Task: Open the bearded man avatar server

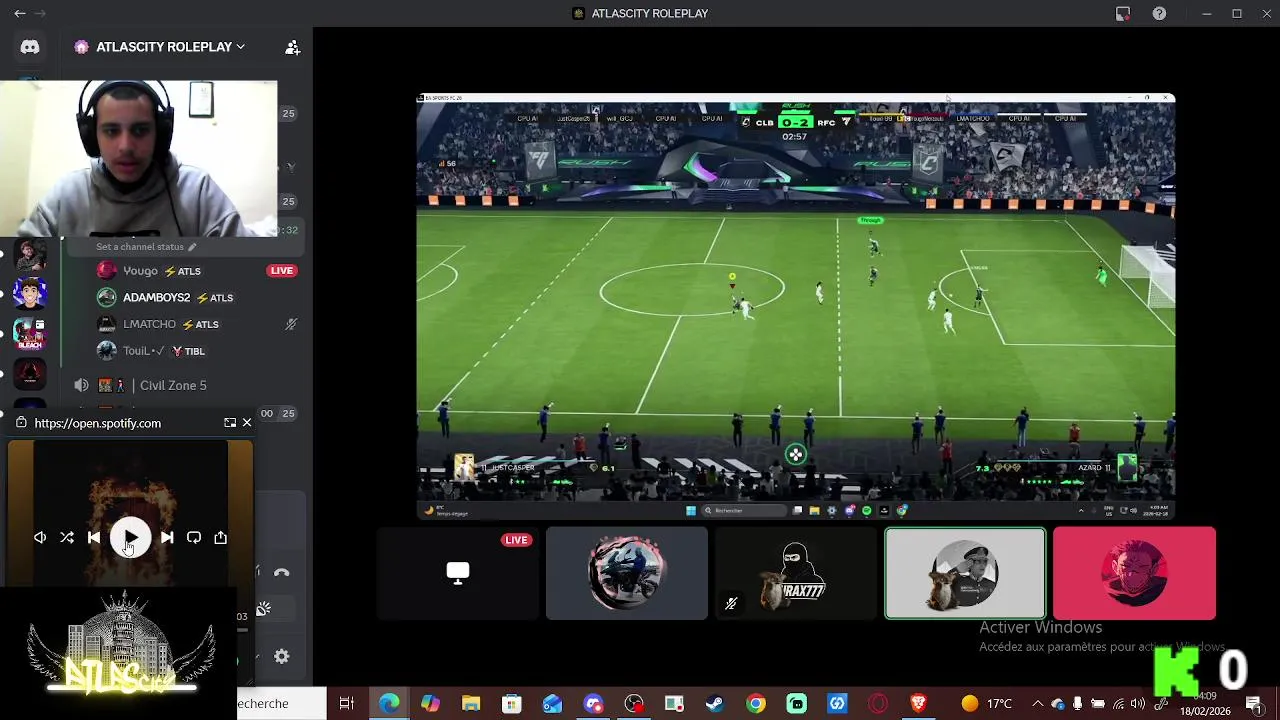Action: click(30, 257)
